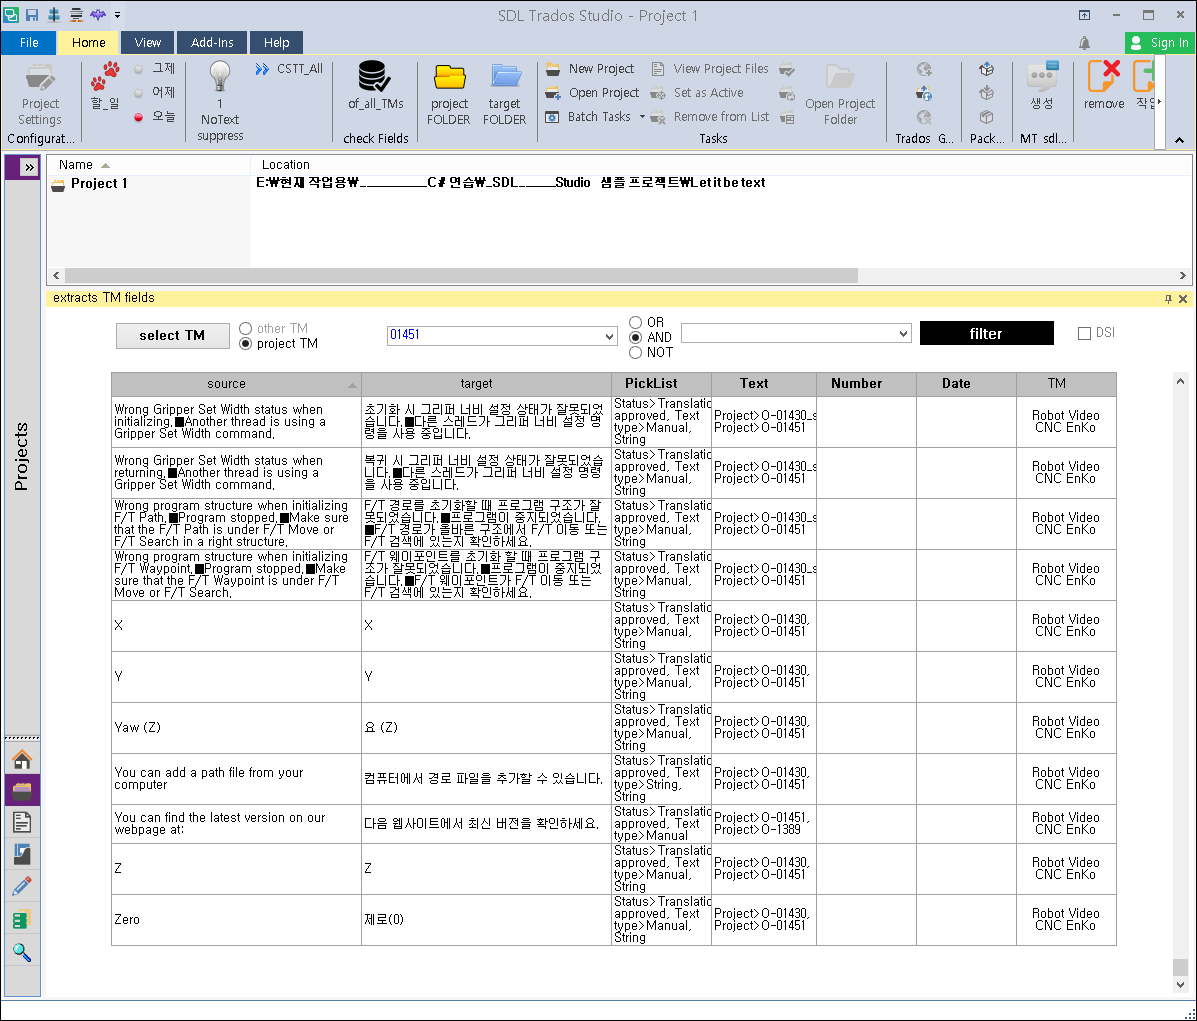Switch to the other TM radio button
1197x1021 pixels.
(x=245, y=328)
